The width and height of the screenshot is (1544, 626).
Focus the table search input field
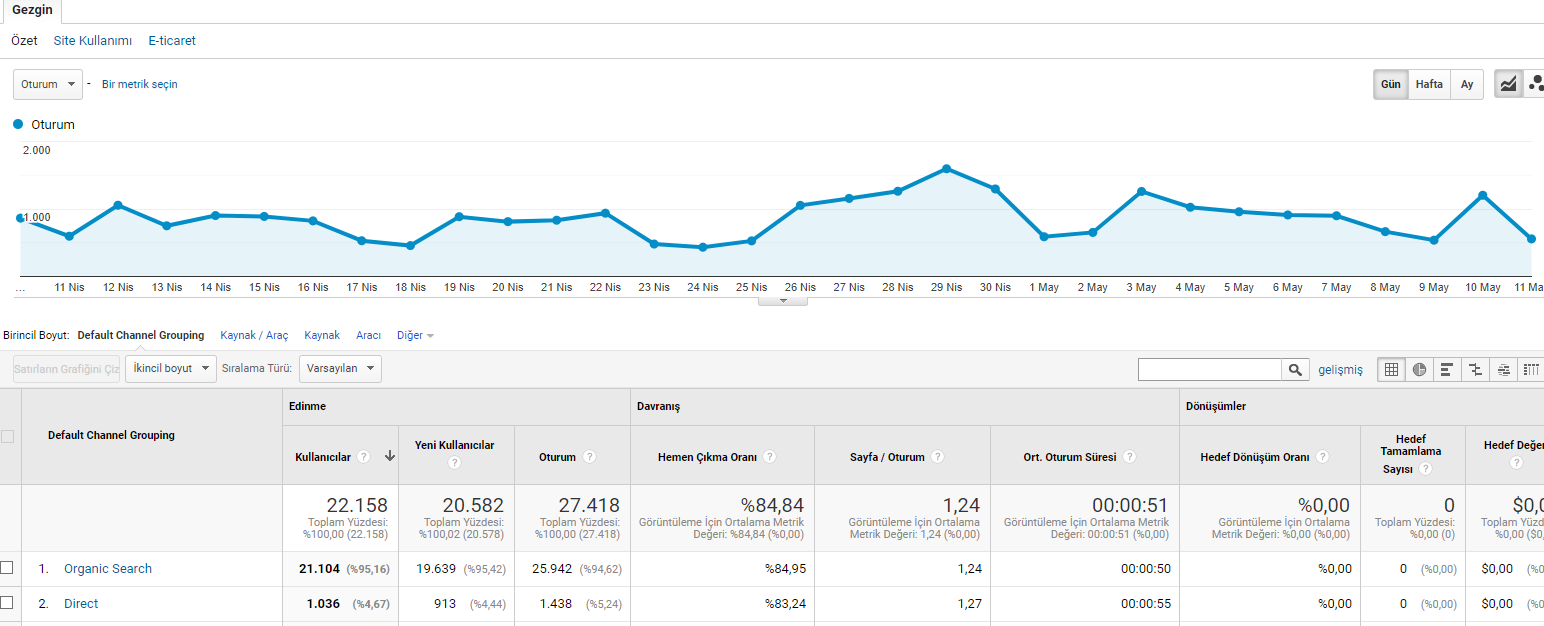[x=1210, y=370]
